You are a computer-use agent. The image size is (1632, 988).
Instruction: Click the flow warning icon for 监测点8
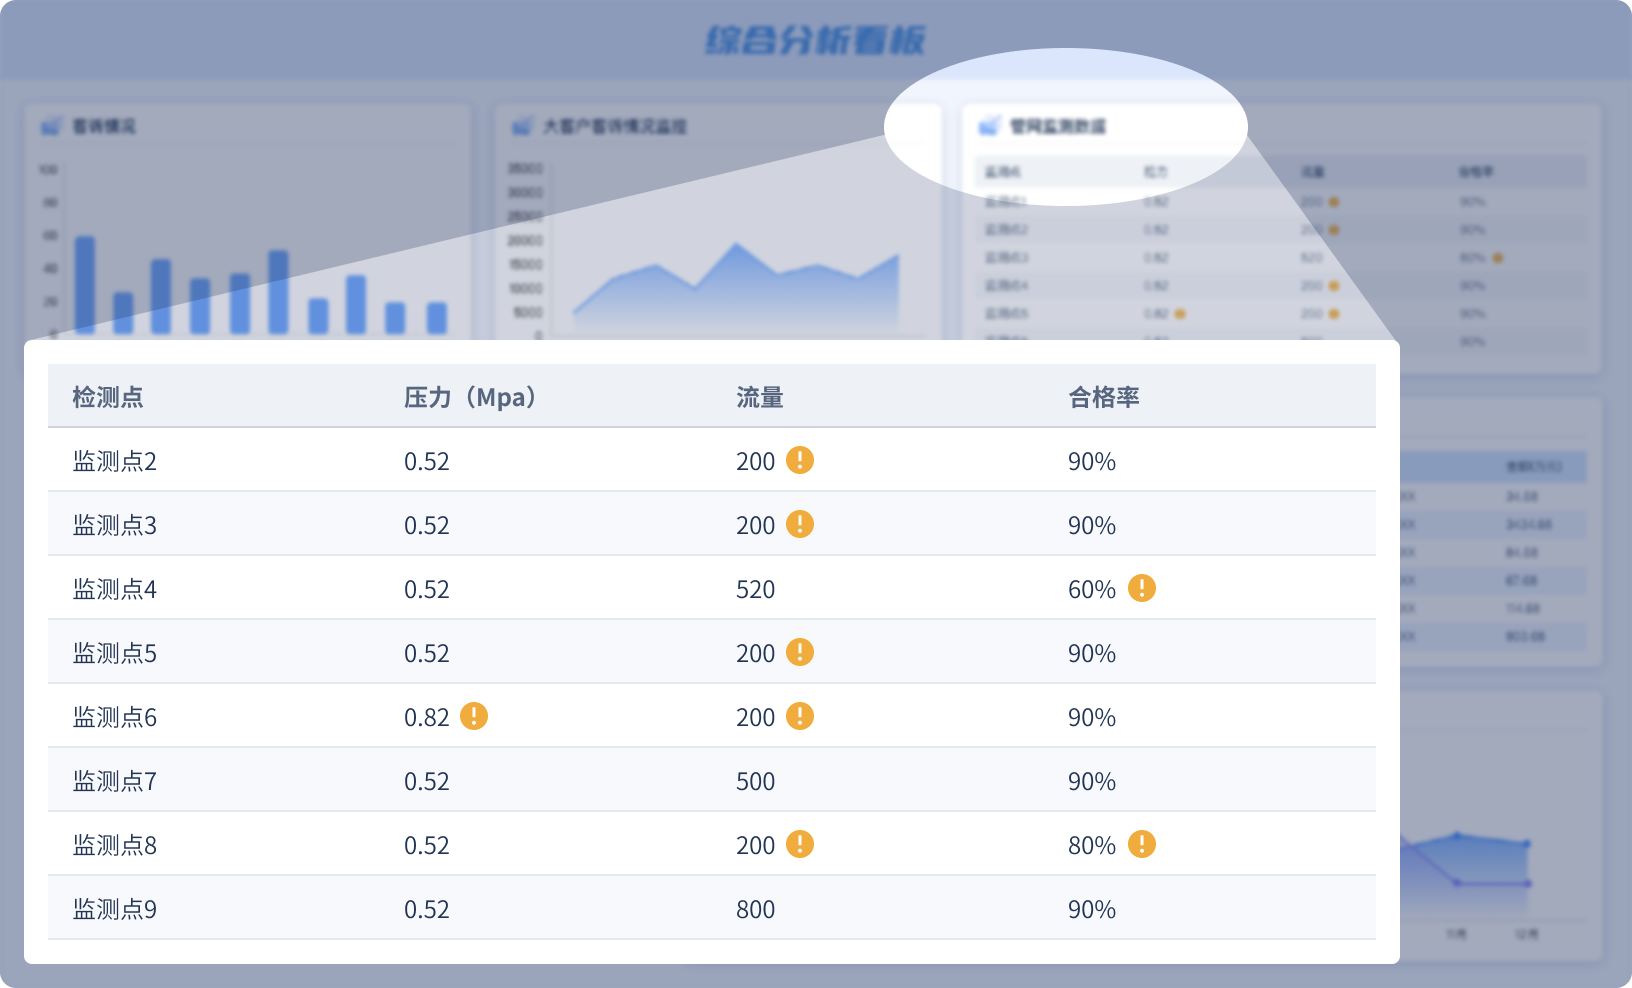coord(799,844)
